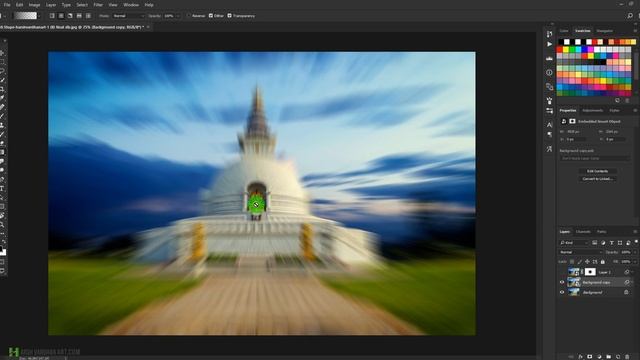This screenshot has height=360, width=640.
Task: Open the layer Fill dropdown arrow
Action: [x=635, y=262]
